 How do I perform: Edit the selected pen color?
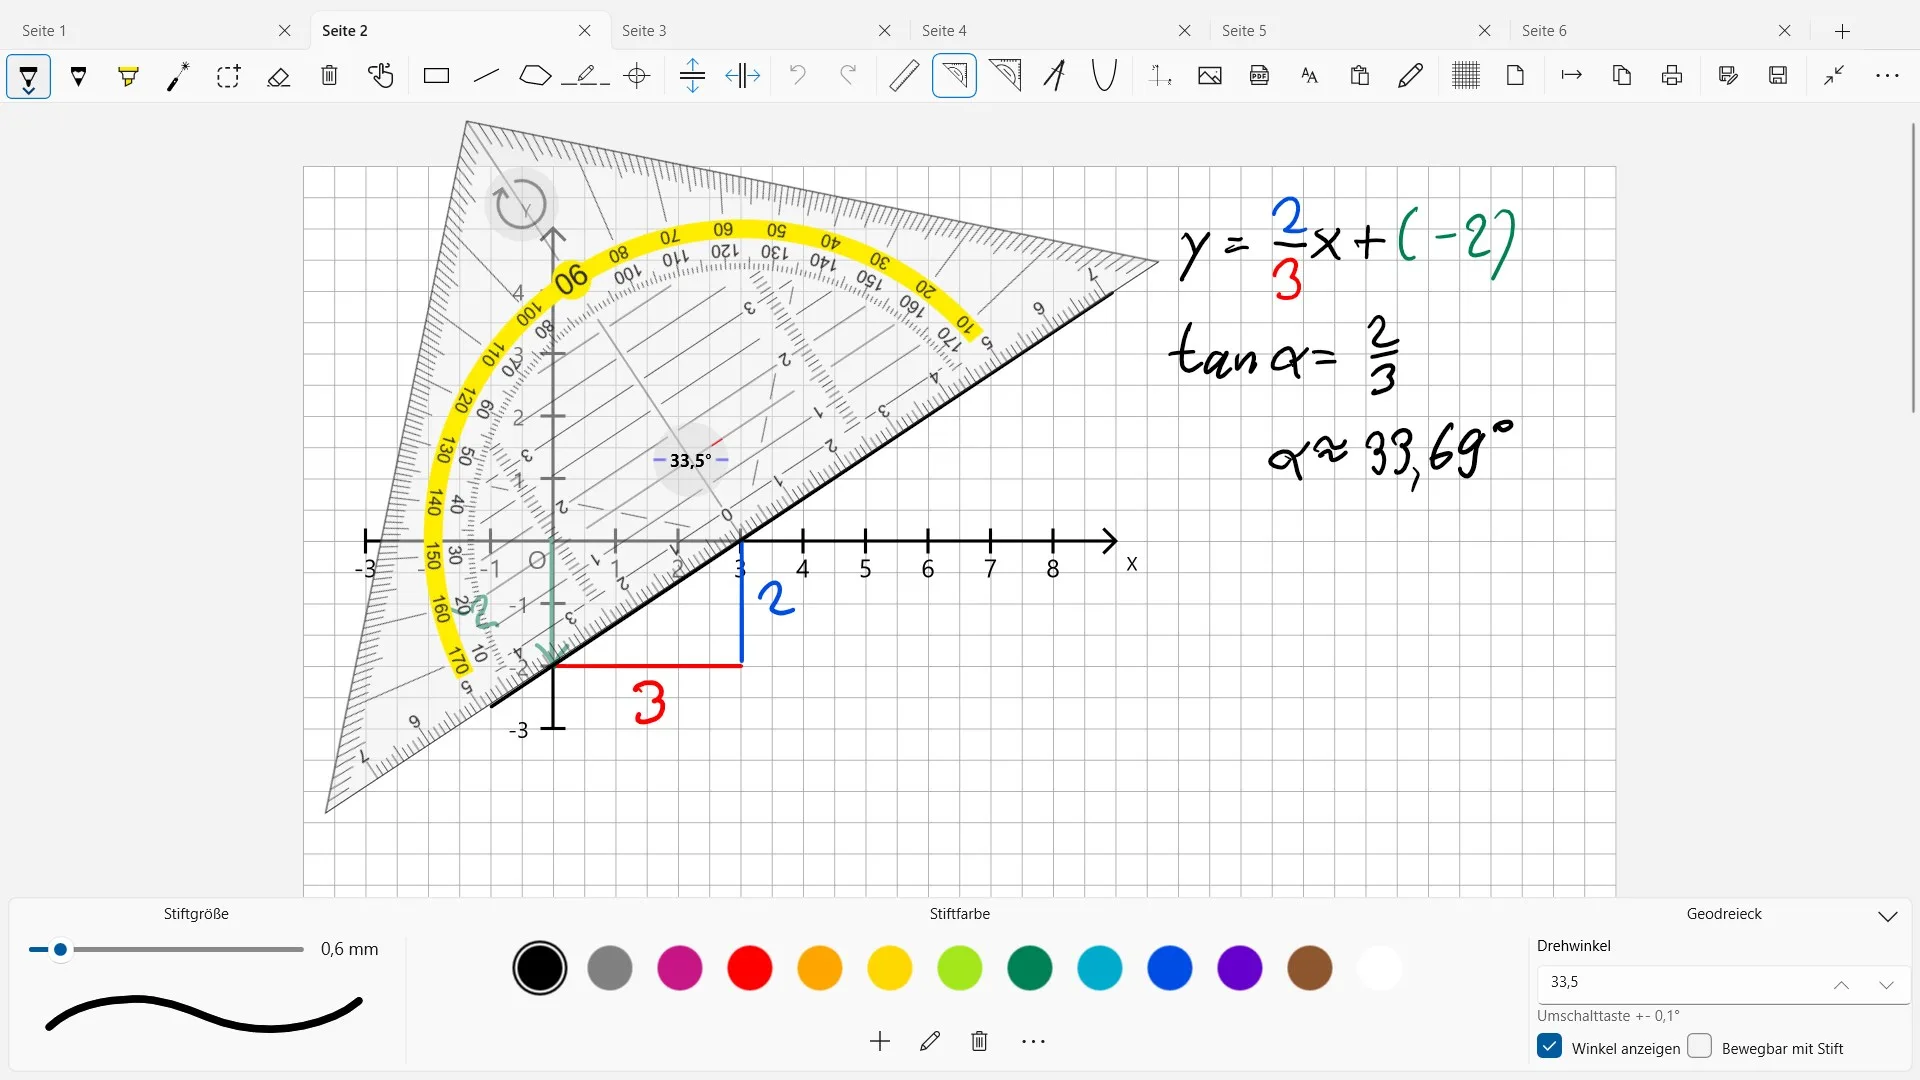tap(930, 1042)
